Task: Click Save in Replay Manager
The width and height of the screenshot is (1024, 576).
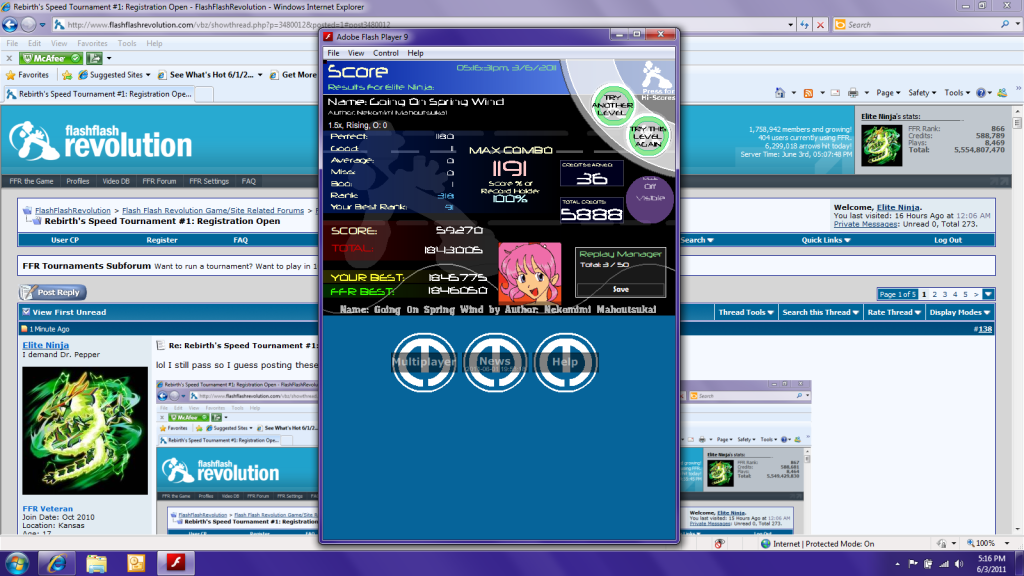Action: pos(620,289)
